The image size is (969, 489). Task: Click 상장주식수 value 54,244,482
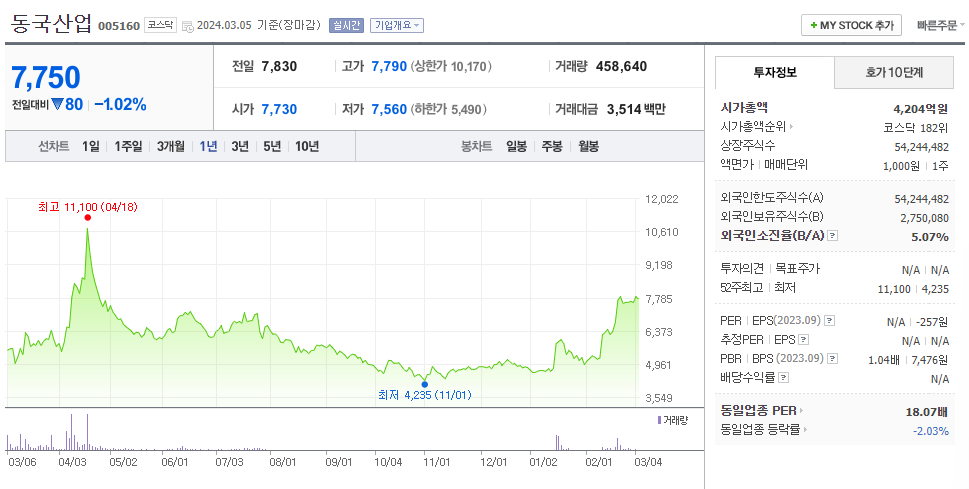(x=921, y=147)
